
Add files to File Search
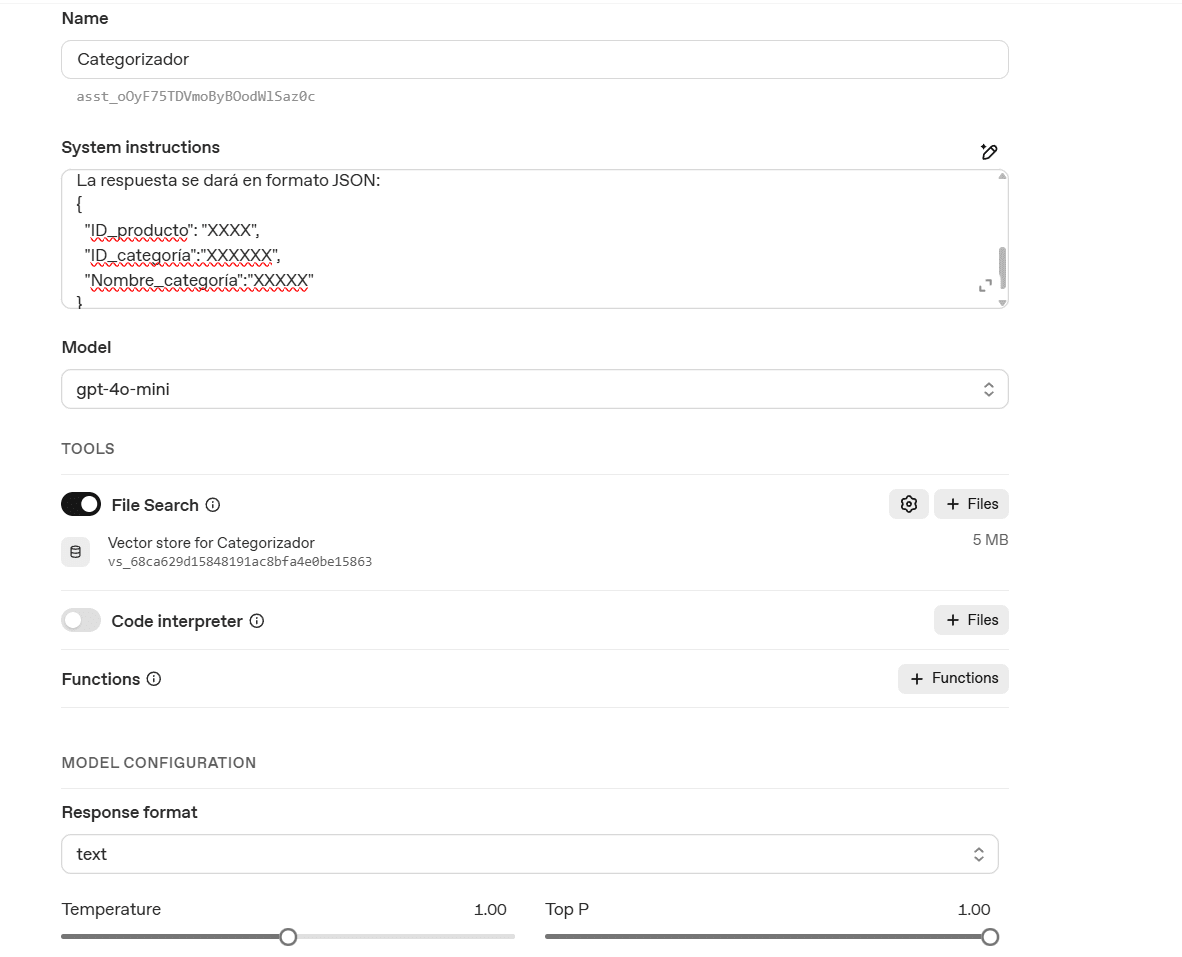pyautogui.click(x=971, y=504)
